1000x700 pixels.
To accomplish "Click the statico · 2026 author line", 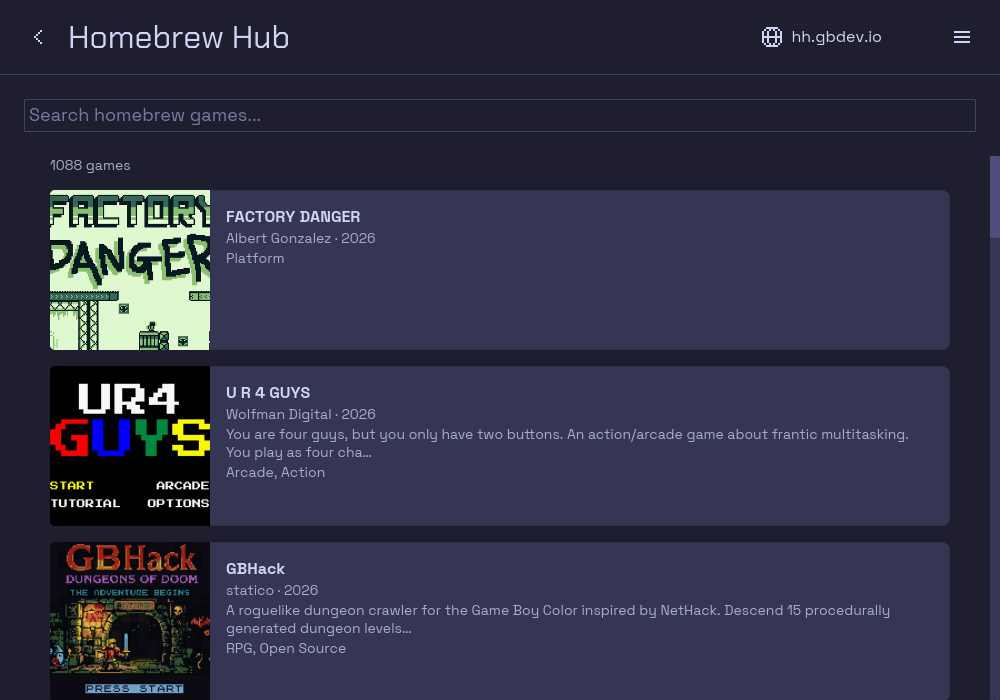I will [x=272, y=590].
